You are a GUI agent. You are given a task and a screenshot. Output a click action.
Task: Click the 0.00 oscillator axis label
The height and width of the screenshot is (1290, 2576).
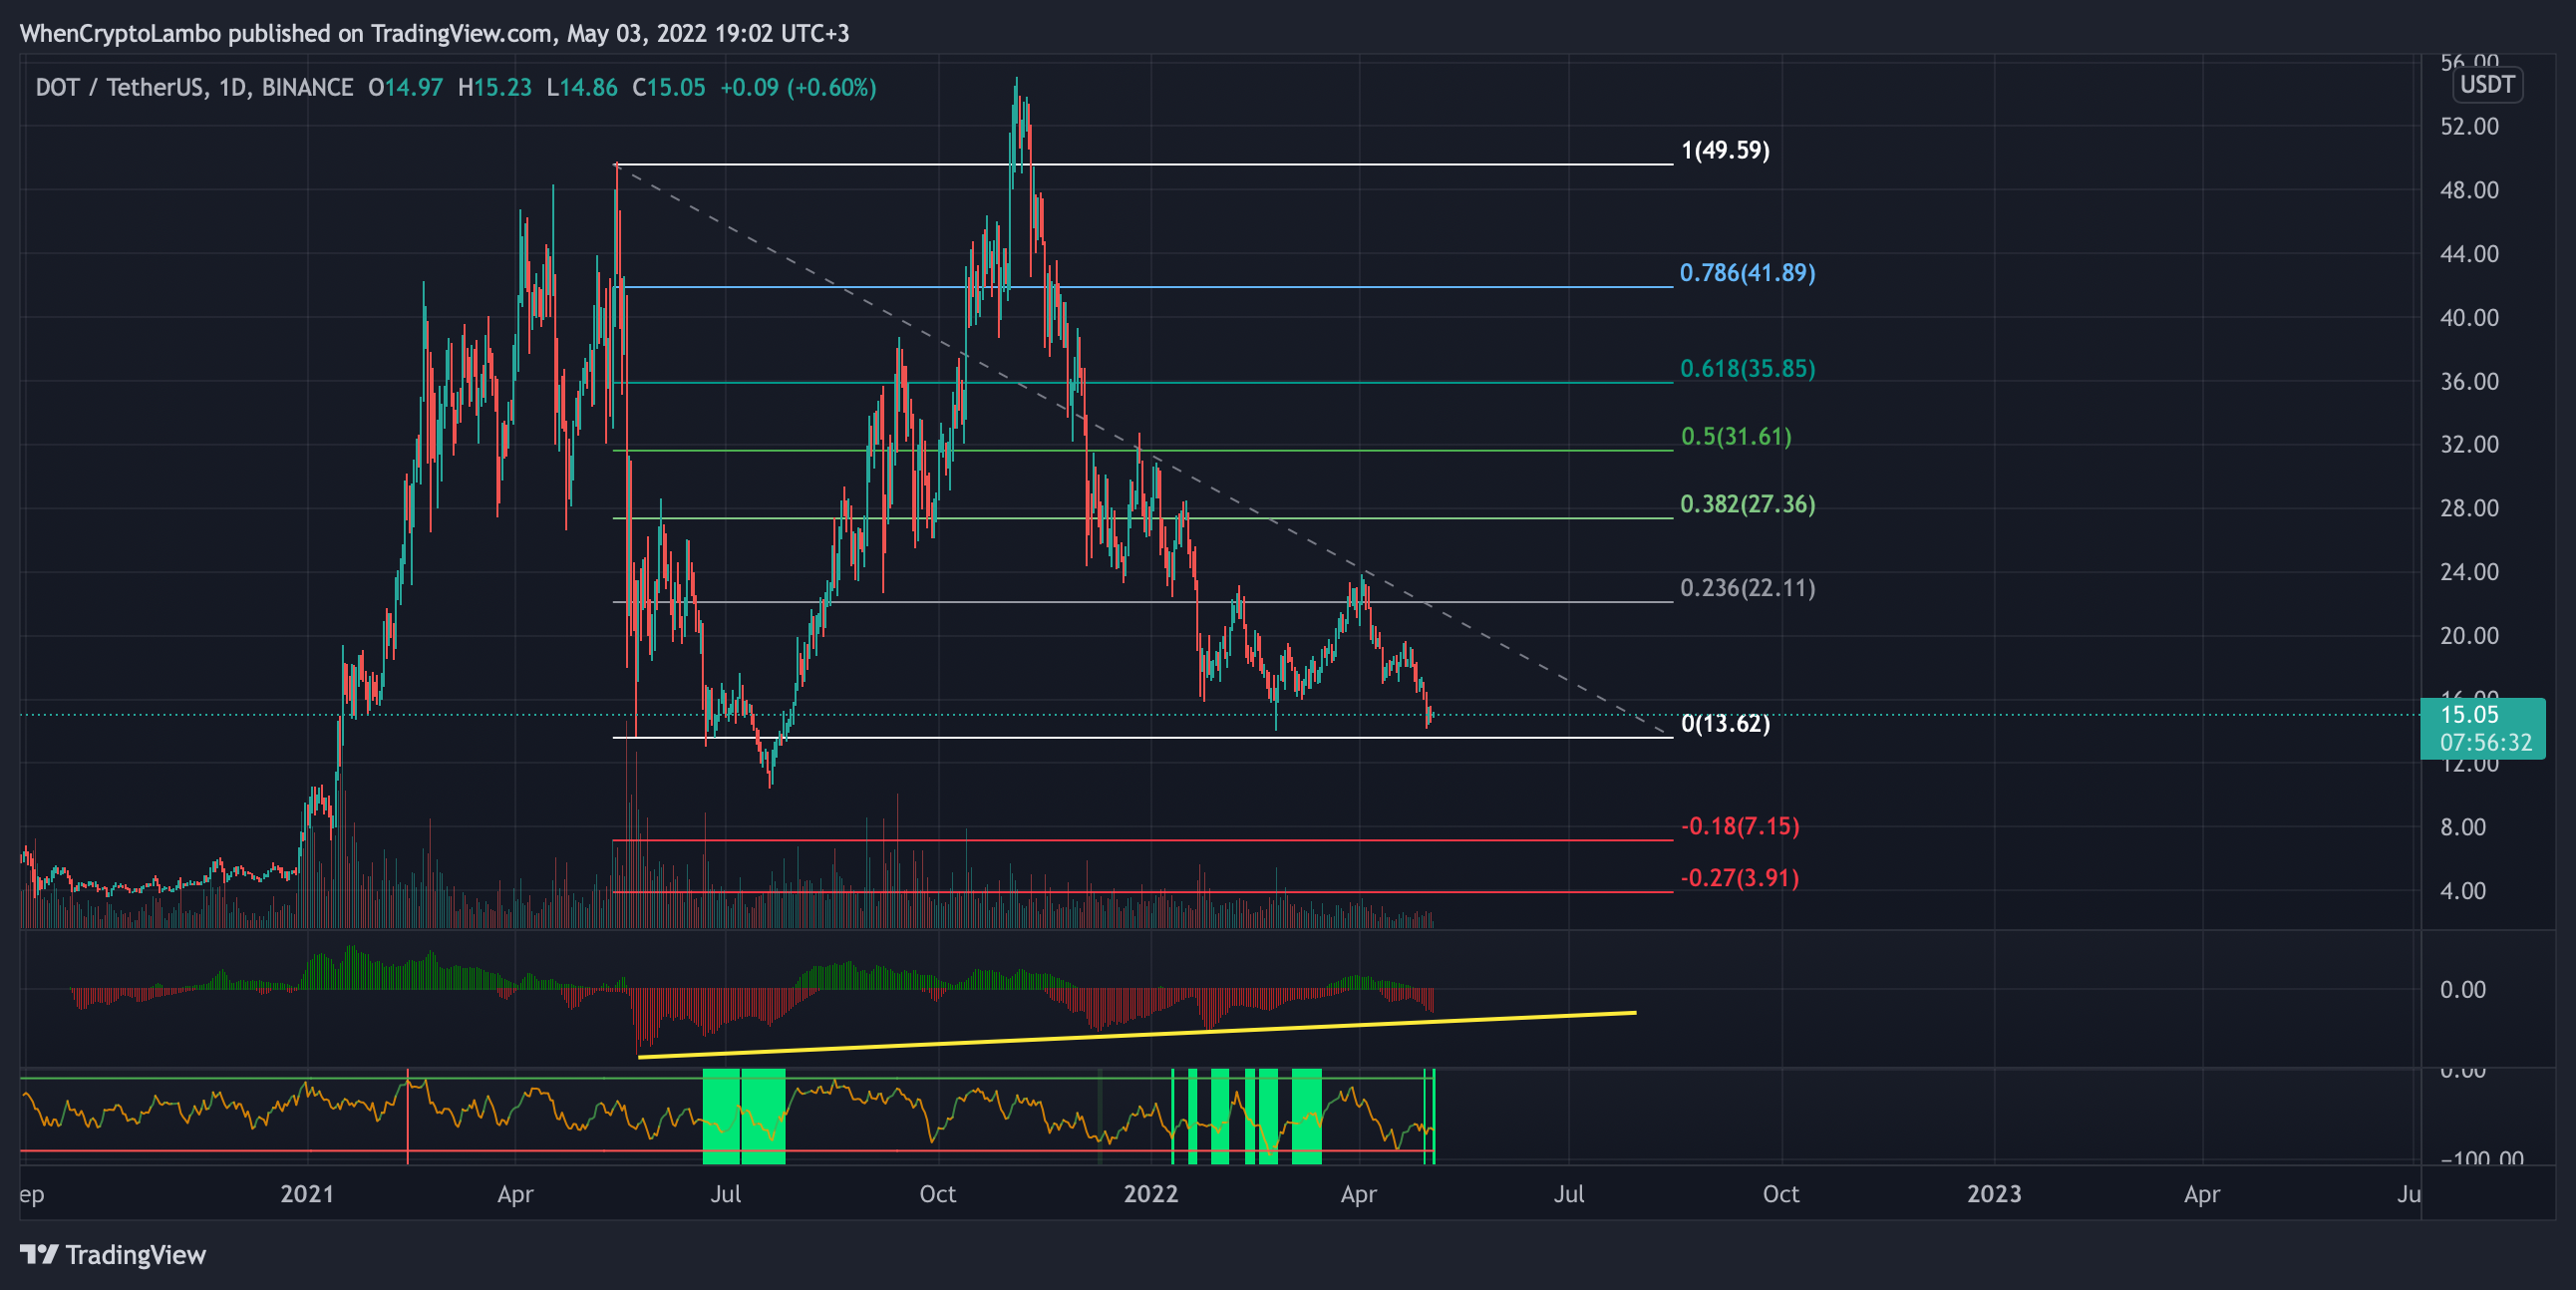[x=2462, y=990]
